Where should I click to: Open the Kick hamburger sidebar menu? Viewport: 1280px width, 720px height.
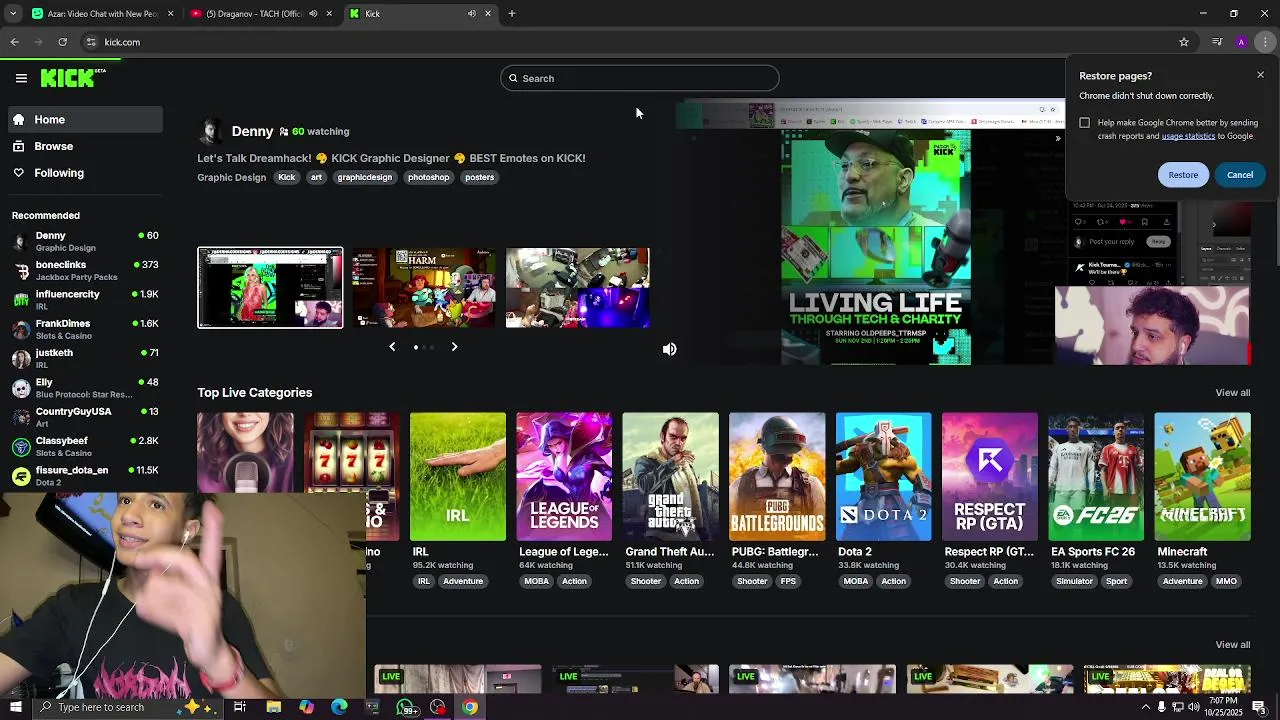(x=21, y=78)
